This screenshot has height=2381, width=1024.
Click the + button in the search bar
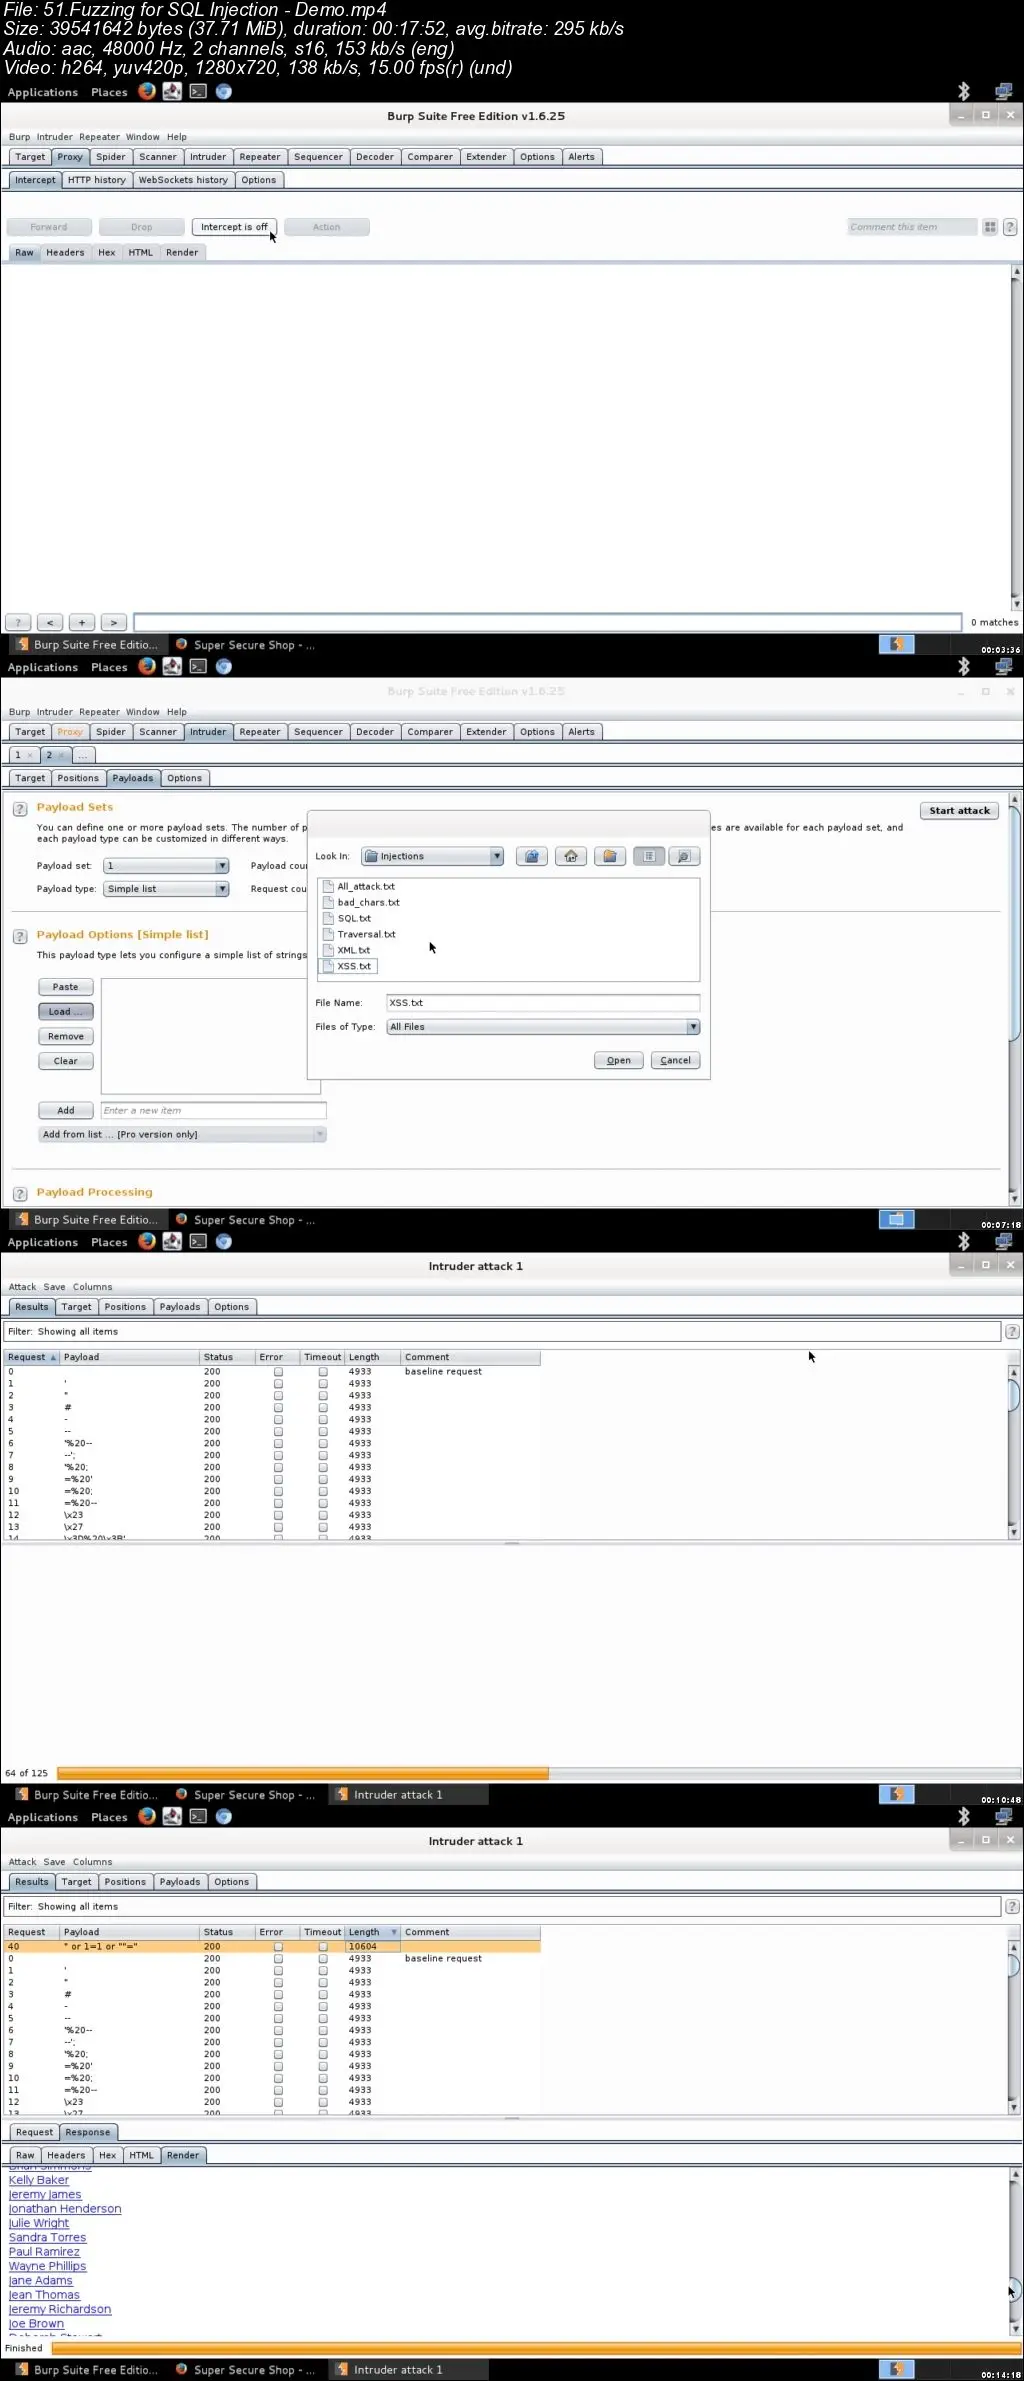click(82, 622)
